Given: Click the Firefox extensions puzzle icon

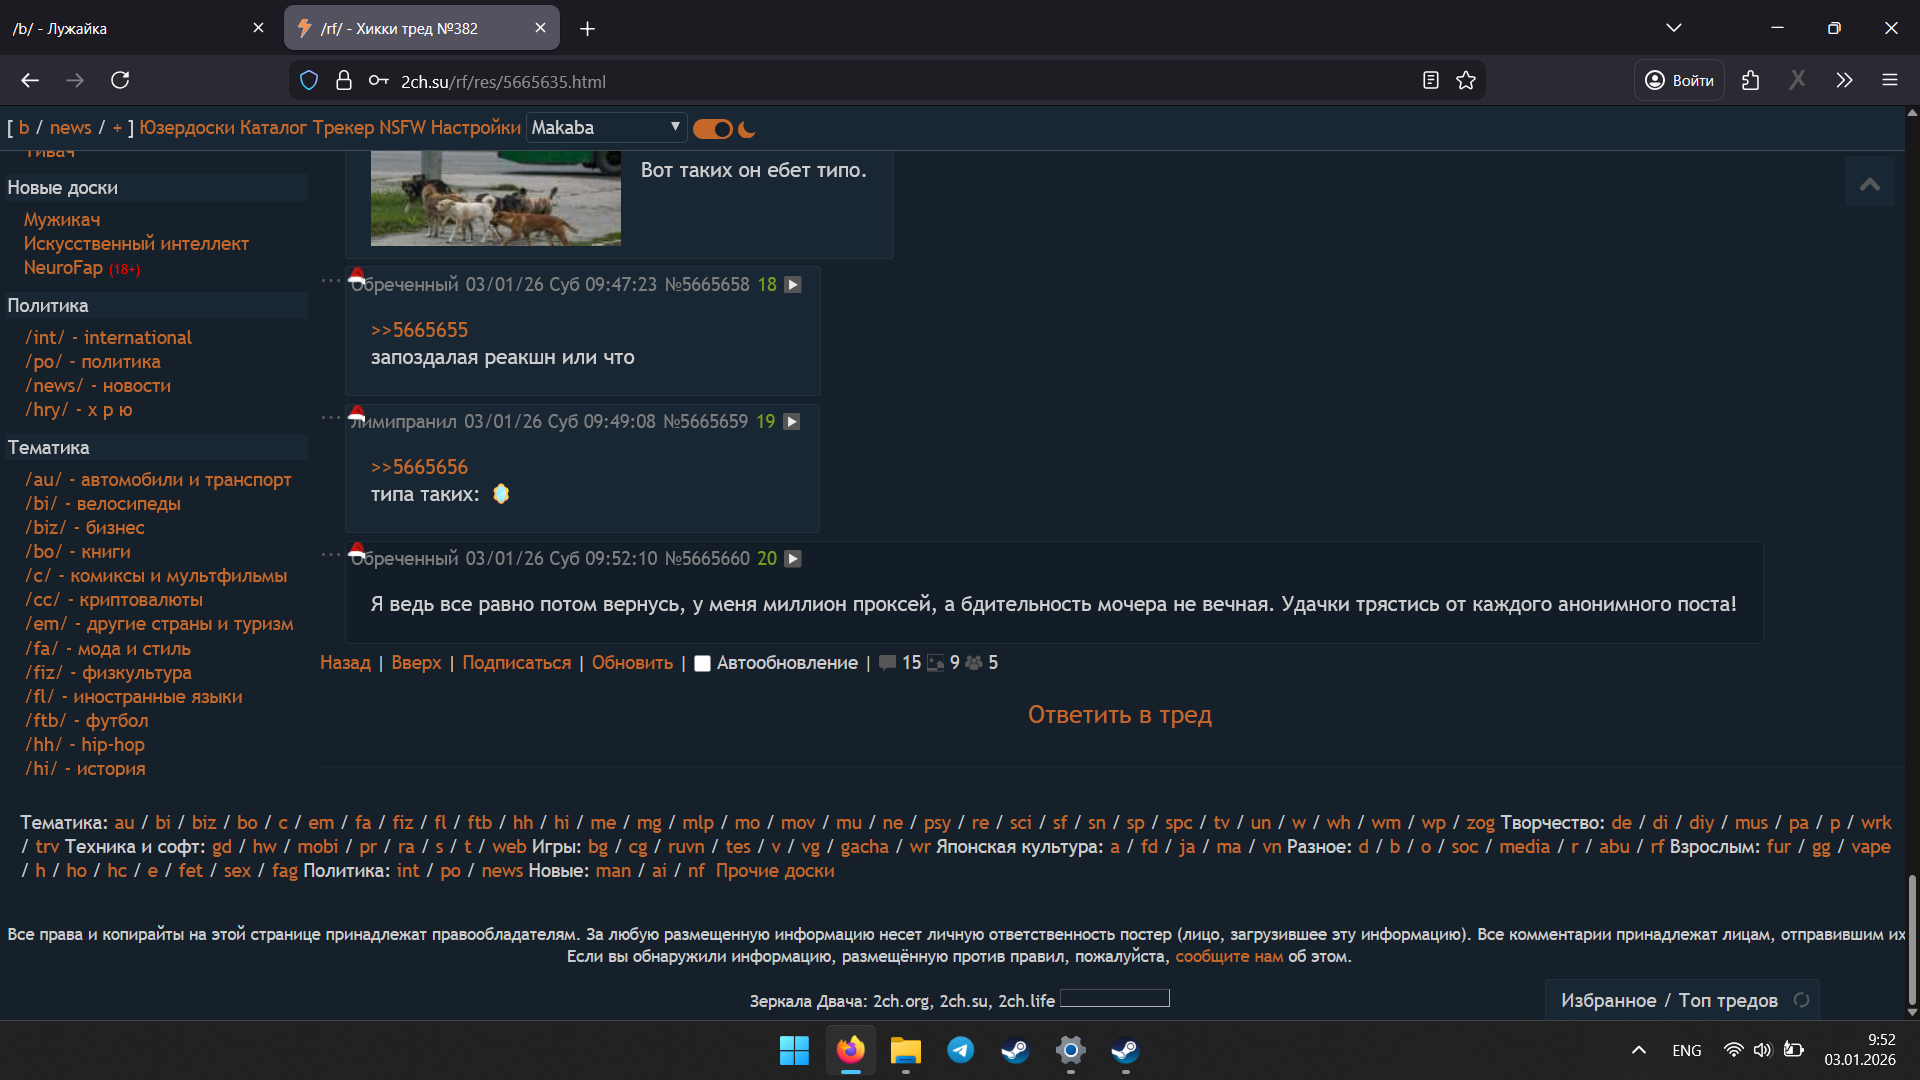Looking at the screenshot, I should tap(1750, 81).
